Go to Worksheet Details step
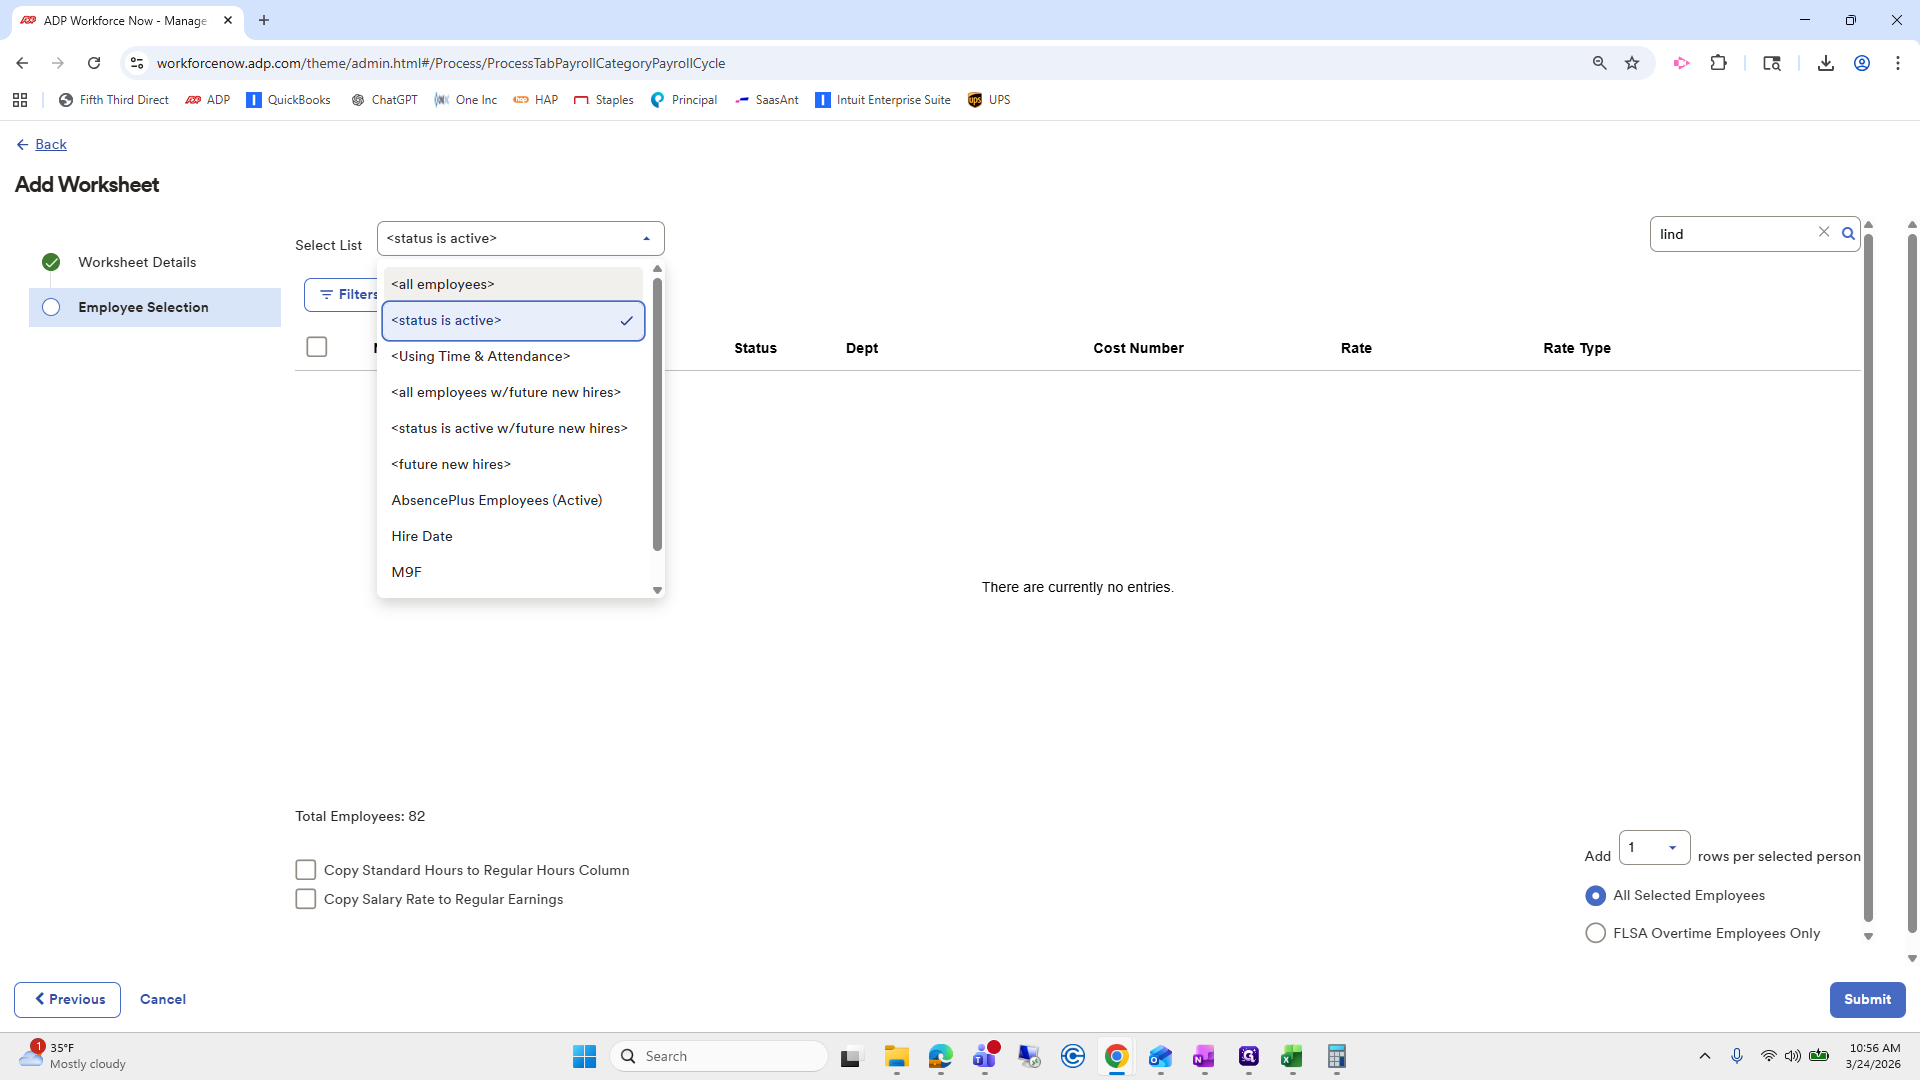Viewport: 1920px width, 1080px height. tap(137, 262)
